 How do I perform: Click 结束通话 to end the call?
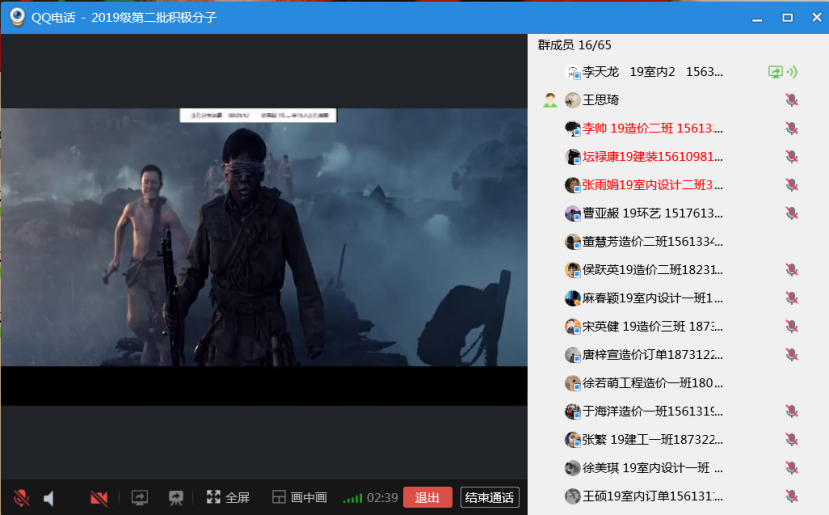[x=490, y=498]
